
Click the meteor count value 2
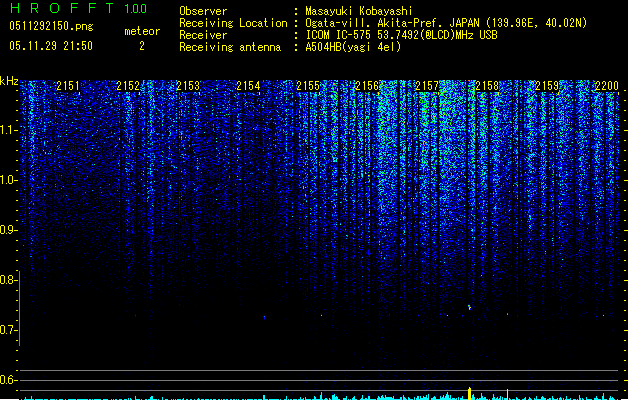(142, 46)
